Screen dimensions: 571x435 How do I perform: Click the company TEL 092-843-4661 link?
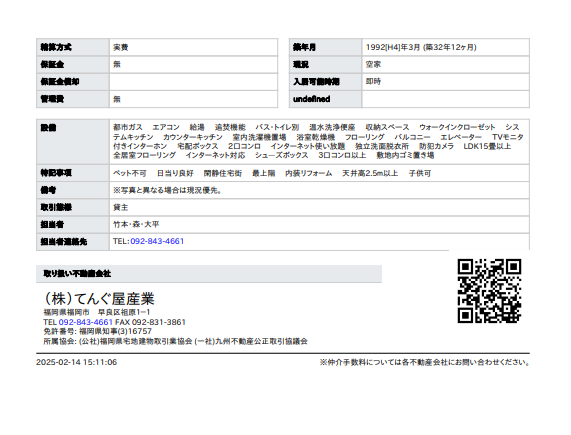point(85,322)
